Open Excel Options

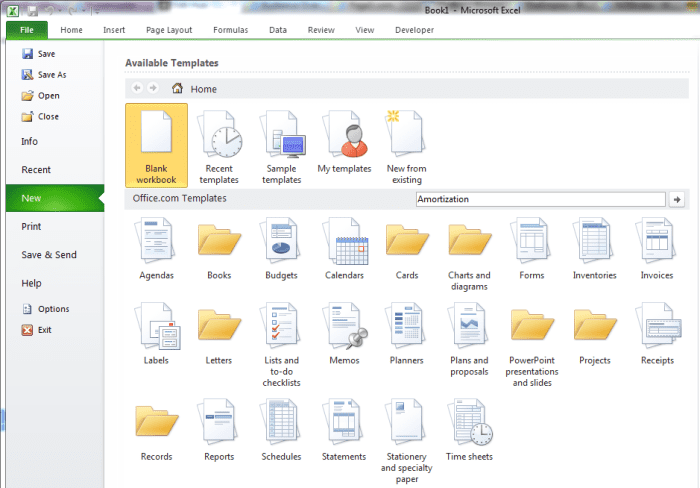click(46, 309)
